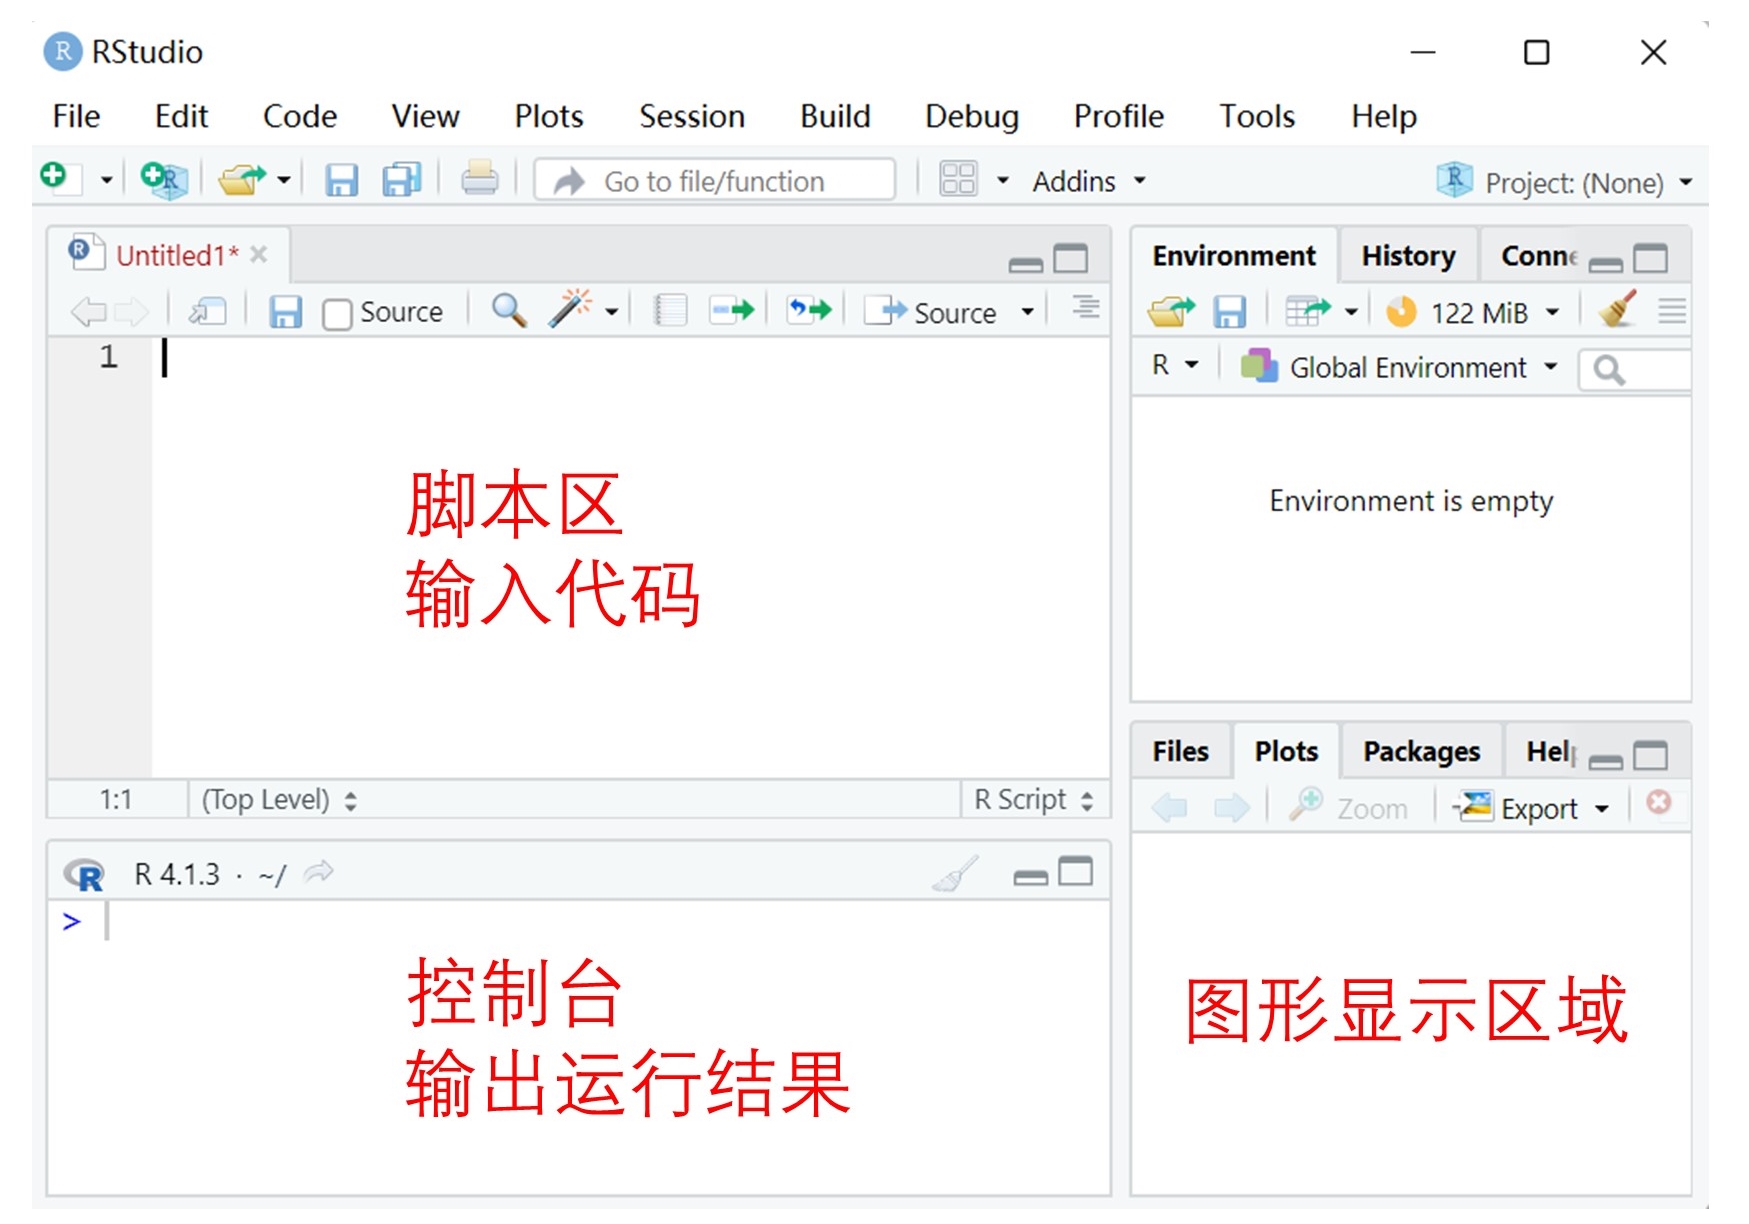The width and height of the screenshot is (1749, 1224).
Task: Save all open documents with the double disk icon
Action: pos(402,180)
